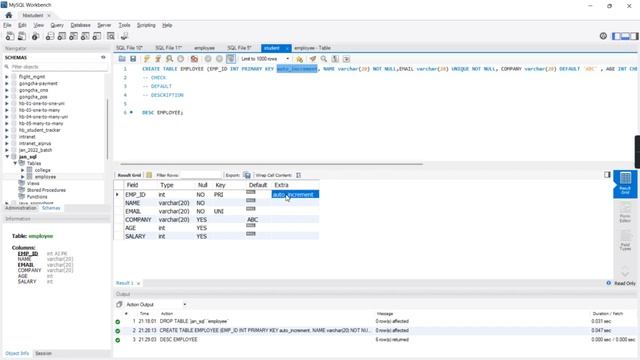Open the home screen tab icon
640x360 pixels.
click(x=9, y=15)
